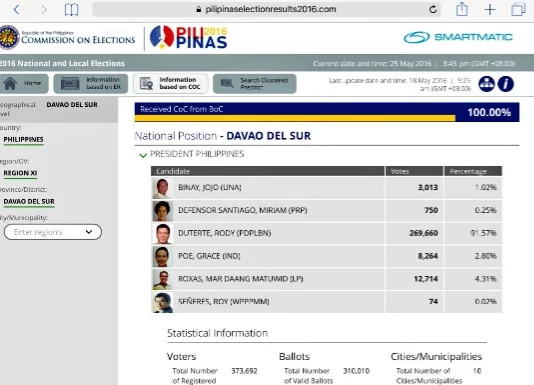Click the Cities/Municipalities heading
The width and height of the screenshot is (534, 385).
click(x=436, y=357)
